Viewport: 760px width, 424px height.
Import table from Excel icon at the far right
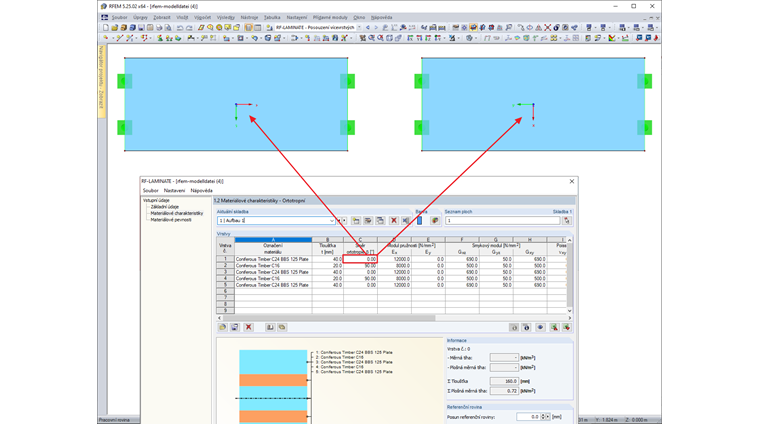pos(566,328)
